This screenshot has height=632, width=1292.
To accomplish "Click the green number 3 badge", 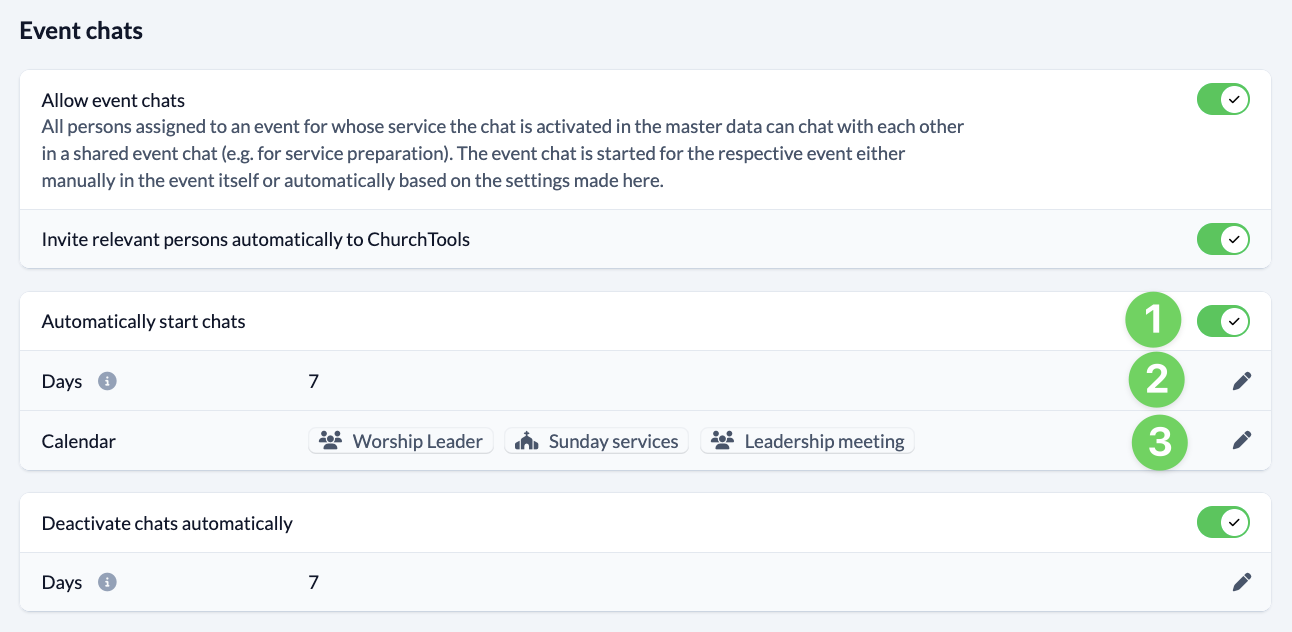I will point(1160,441).
